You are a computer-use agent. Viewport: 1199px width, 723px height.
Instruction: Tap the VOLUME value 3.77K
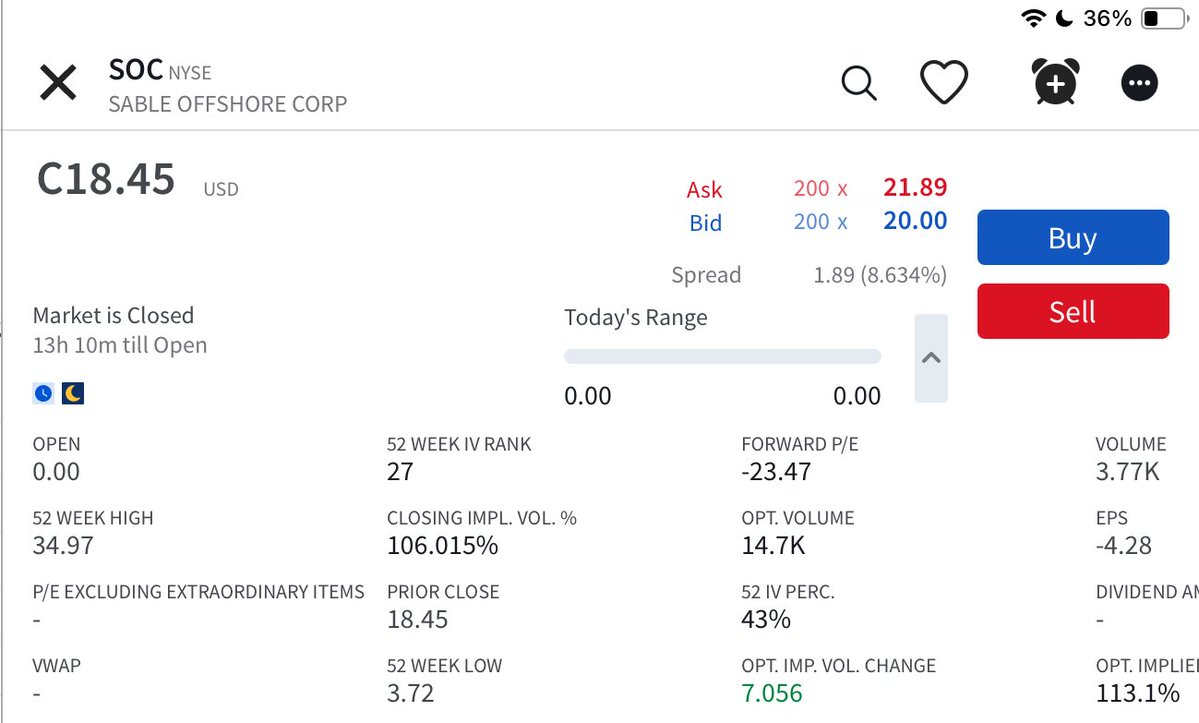1127,472
